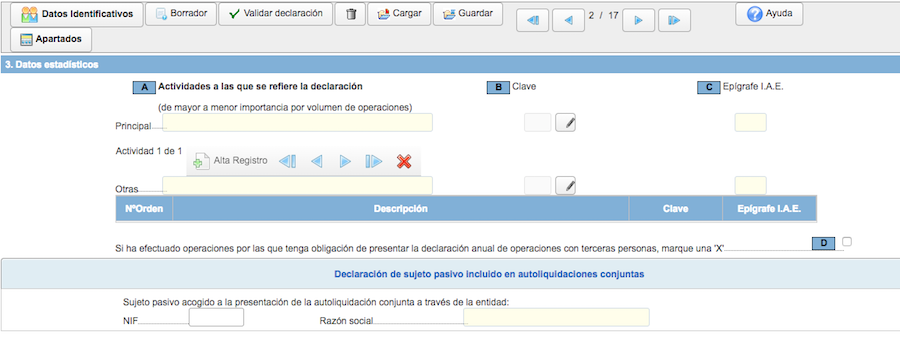The image size is (900, 360).
Task: Click the box B Clave label marker
Action: point(498,87)
